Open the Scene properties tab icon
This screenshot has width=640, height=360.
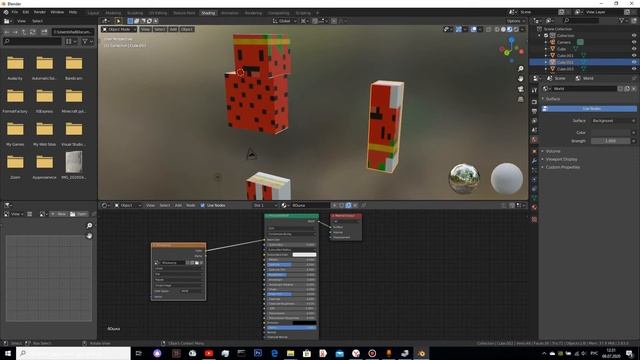(534, 130)
